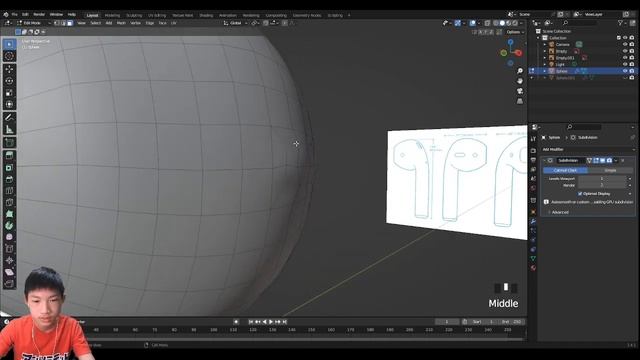640x360 pixels.
Task: Select the Shrink/Fatten tool
Action: pyautogui.click(x=9, y=260)
